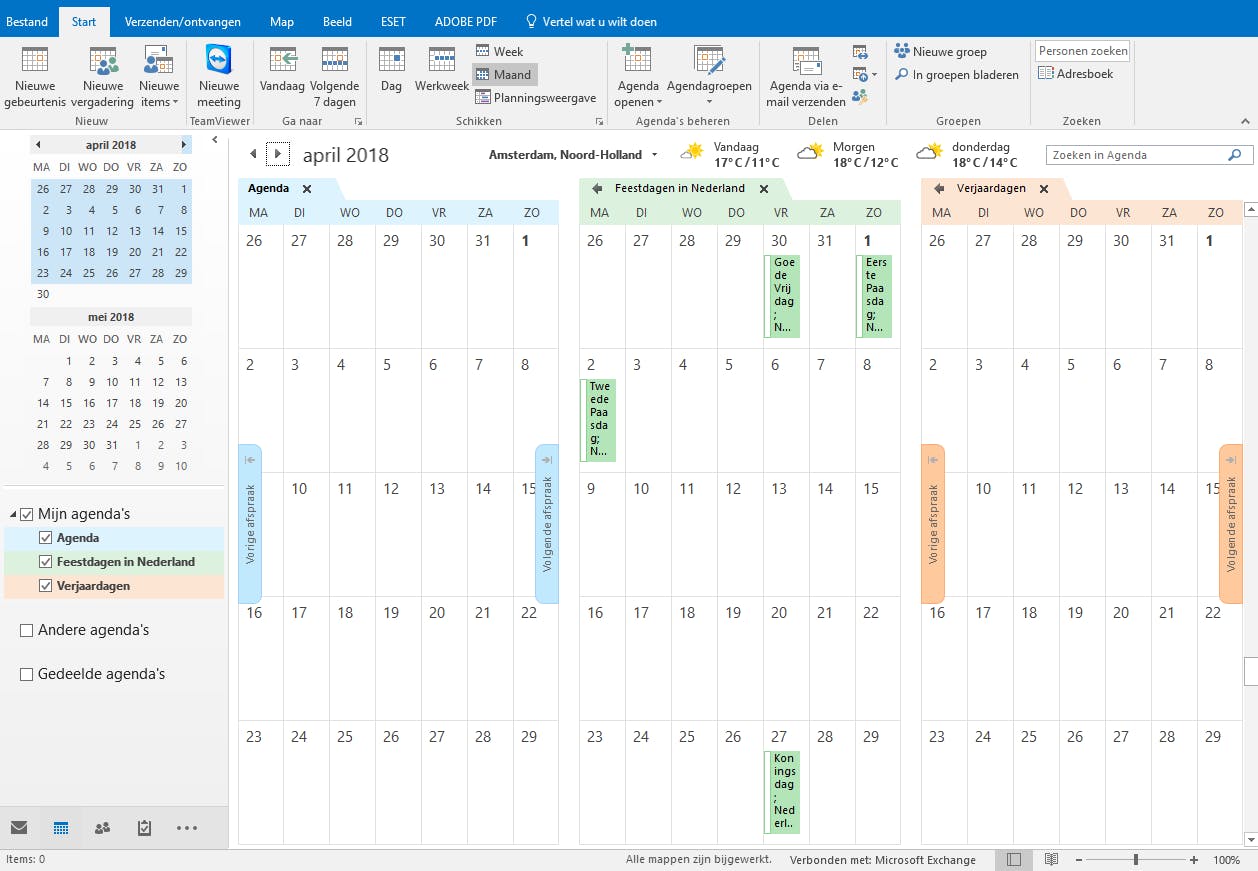
Task: Click the Vandaag button to jump to today
Action: coord(282,78)
